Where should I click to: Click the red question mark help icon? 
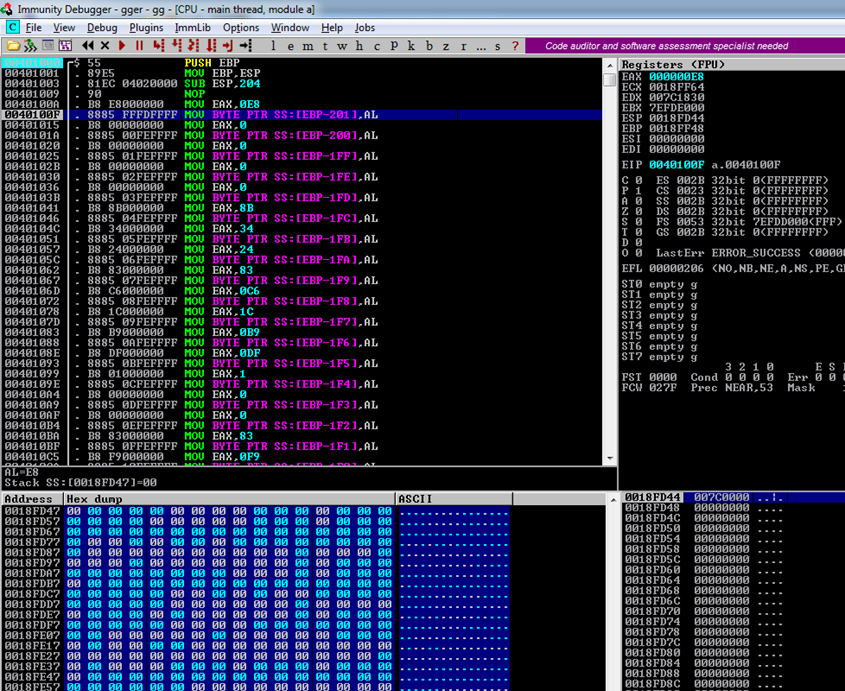point(515,46)
